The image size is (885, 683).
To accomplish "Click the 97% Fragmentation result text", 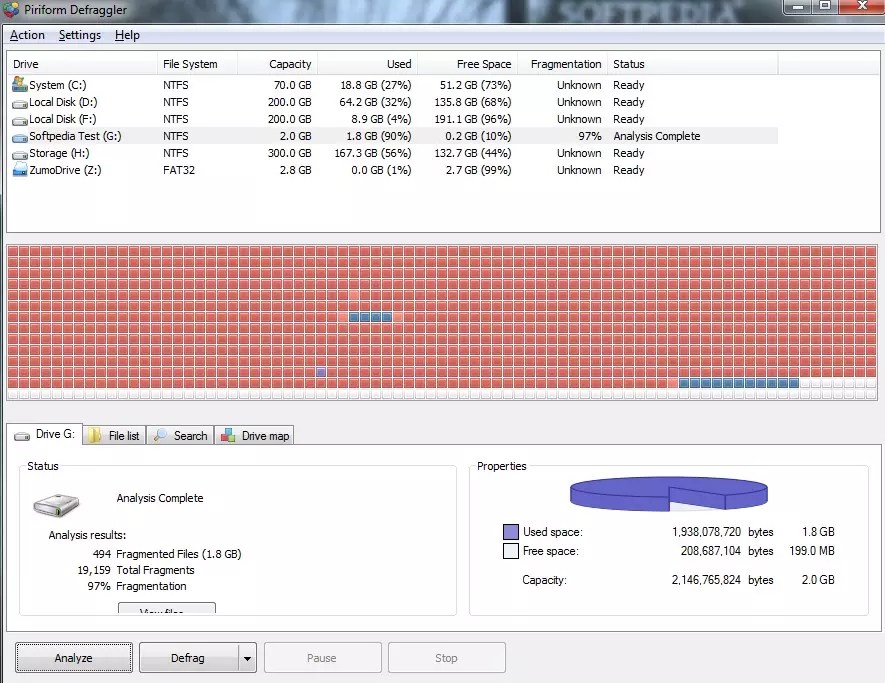I will (137, 586).
